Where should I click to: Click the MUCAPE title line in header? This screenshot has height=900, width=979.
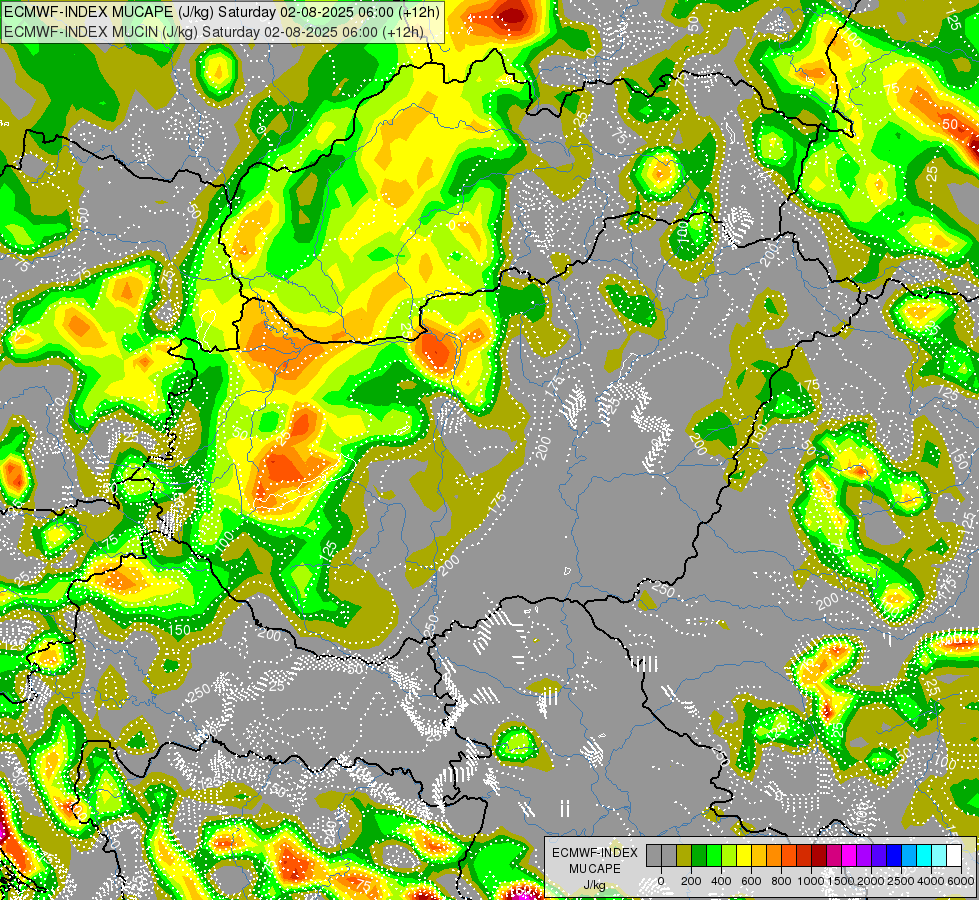222,12
